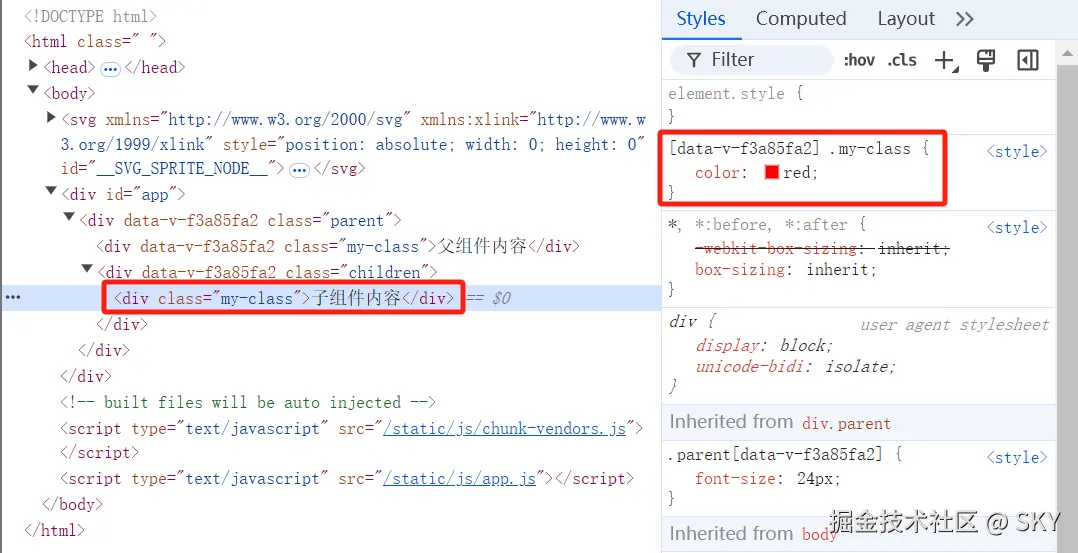Open the /static/js/app.js script link

[x=460, y=479]
